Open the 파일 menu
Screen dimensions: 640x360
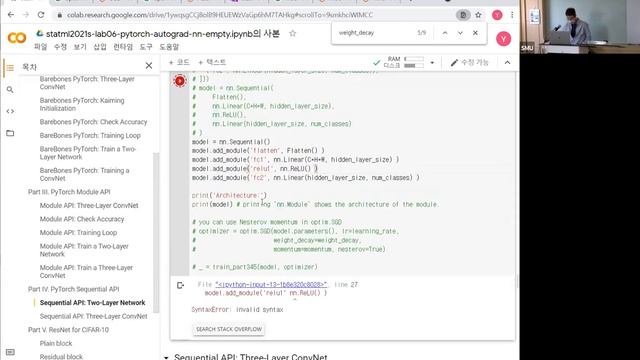[x=40, y=47]
